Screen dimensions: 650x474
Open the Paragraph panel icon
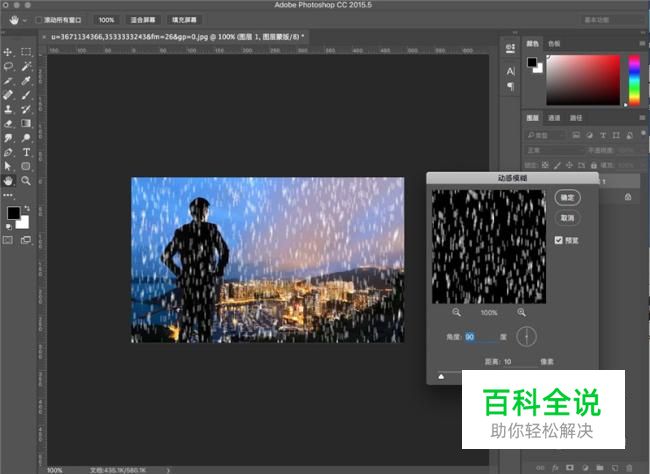(x=511, y=87)
